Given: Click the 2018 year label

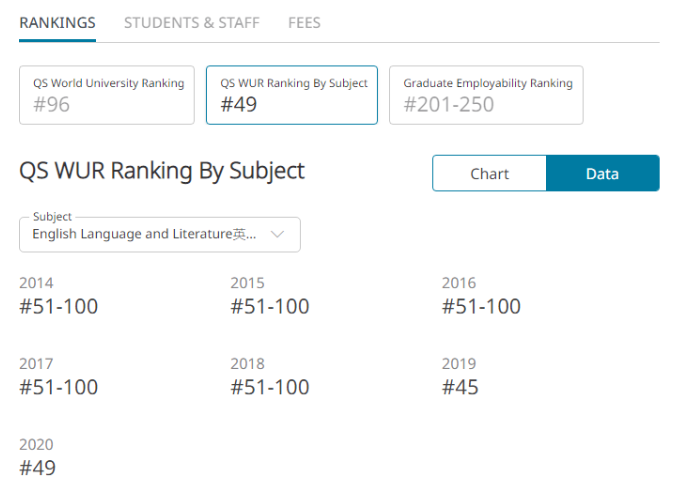Looking at the screenshot, I should [247, 364].
